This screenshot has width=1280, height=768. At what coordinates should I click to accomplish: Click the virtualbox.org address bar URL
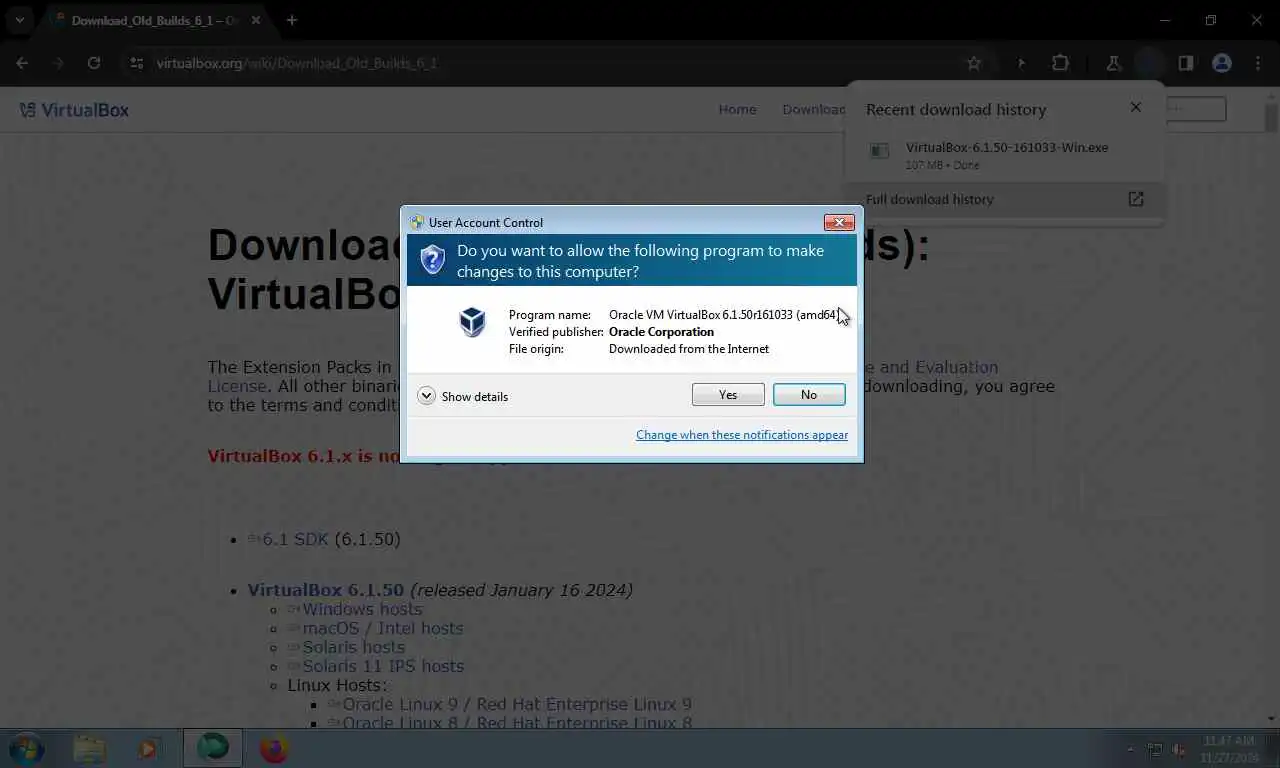(x=297, y=63)
